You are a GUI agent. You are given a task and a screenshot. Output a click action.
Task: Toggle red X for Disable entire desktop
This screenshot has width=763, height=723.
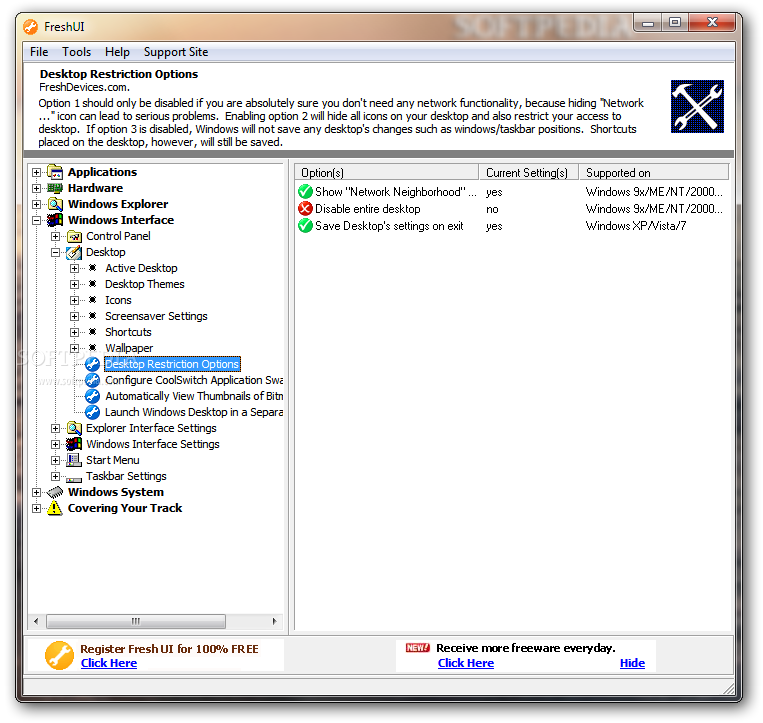(x=305, y=209)
